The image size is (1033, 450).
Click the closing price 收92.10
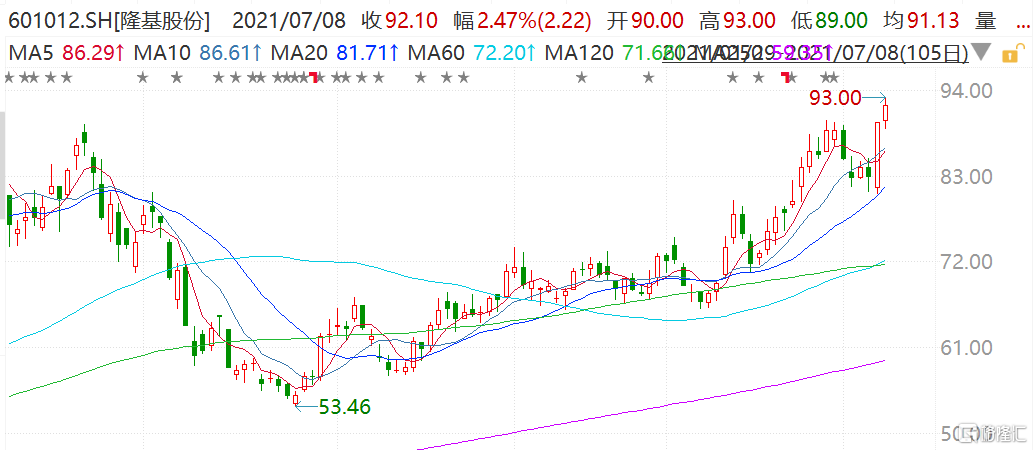click(x=400, y=21)
